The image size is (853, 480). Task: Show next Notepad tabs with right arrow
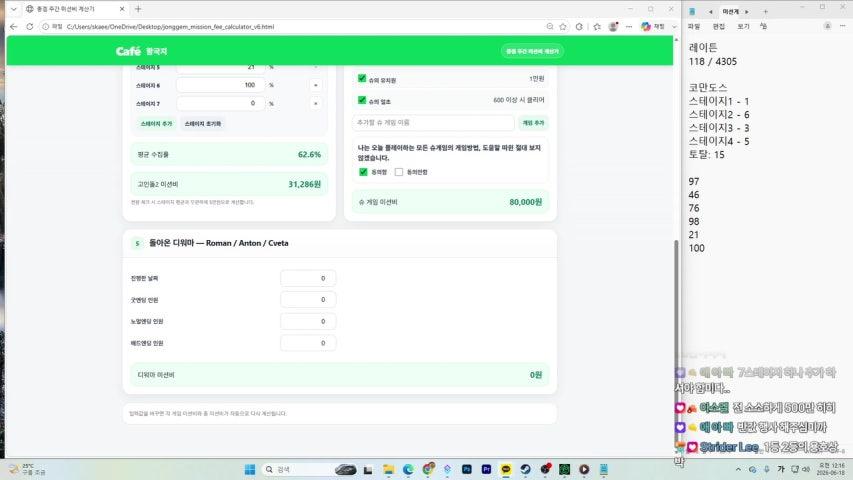pos(747,11)
